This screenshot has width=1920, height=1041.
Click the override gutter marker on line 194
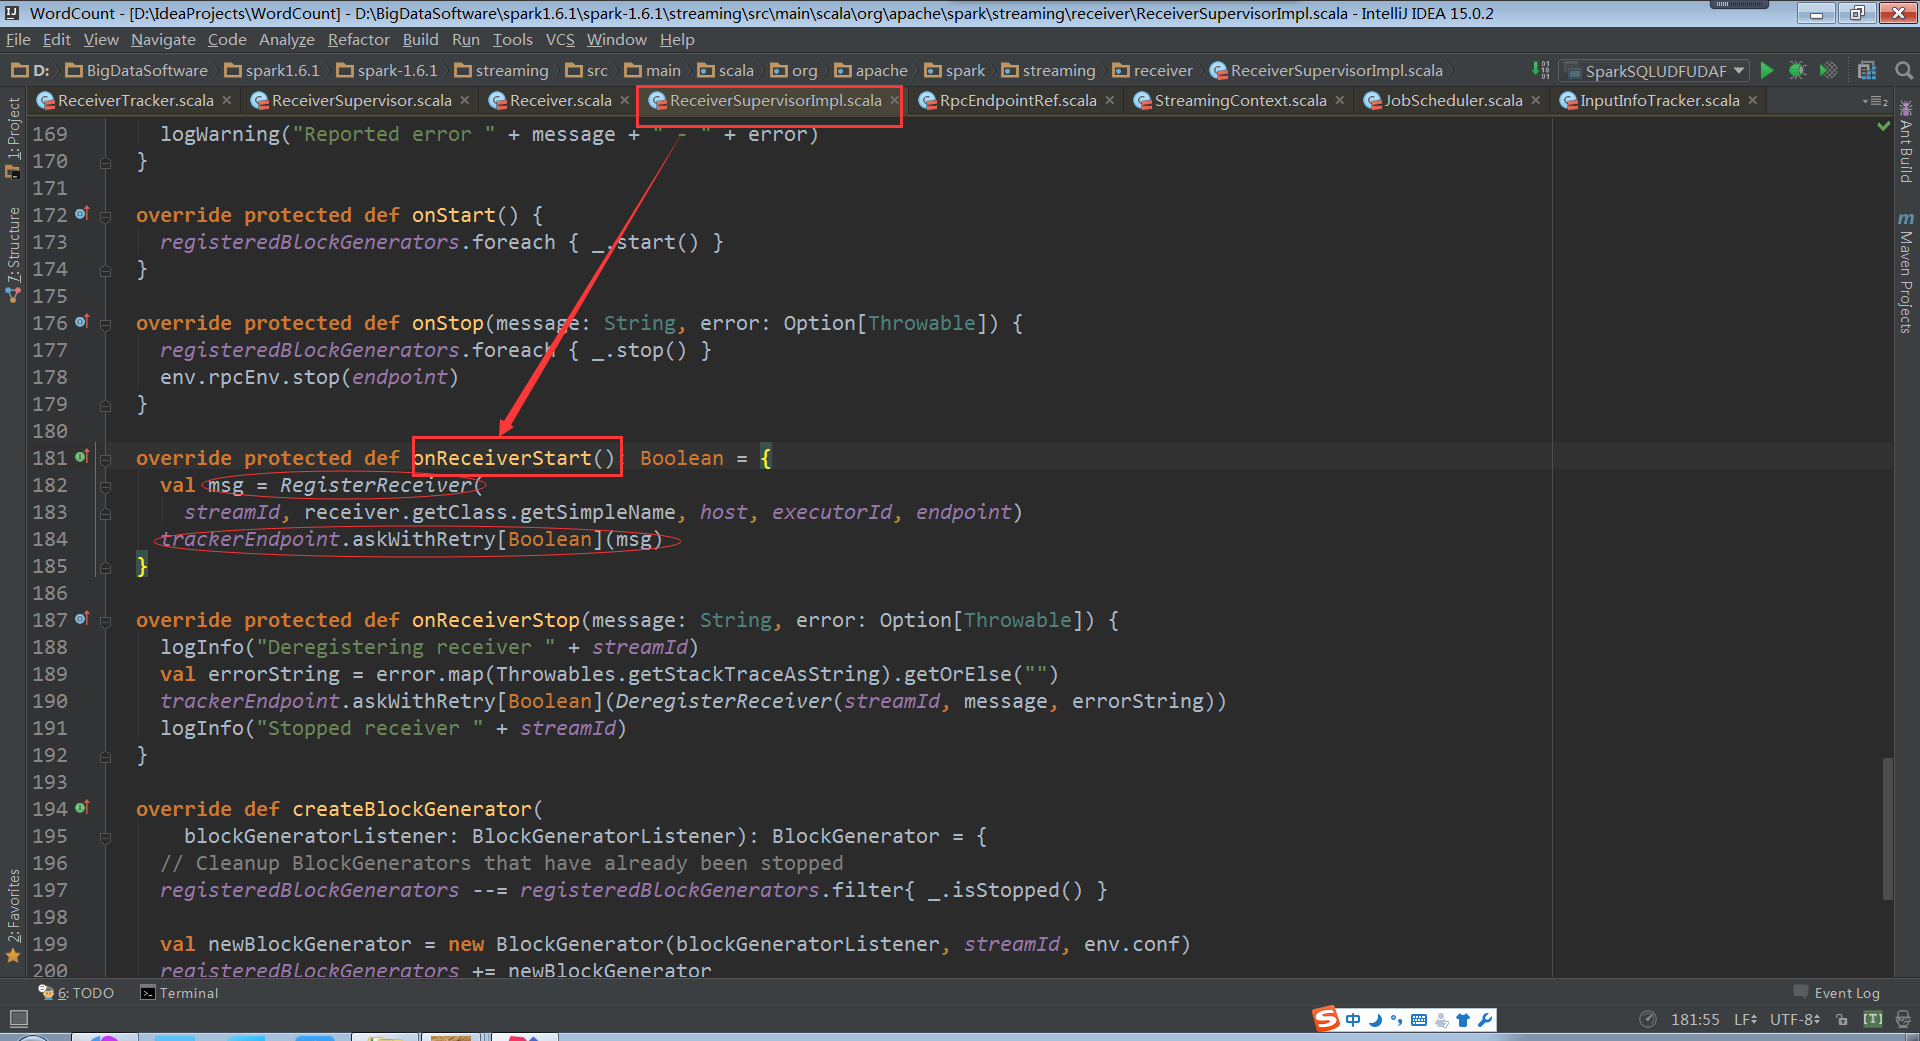pyautogui.click(x=82, y=807)
